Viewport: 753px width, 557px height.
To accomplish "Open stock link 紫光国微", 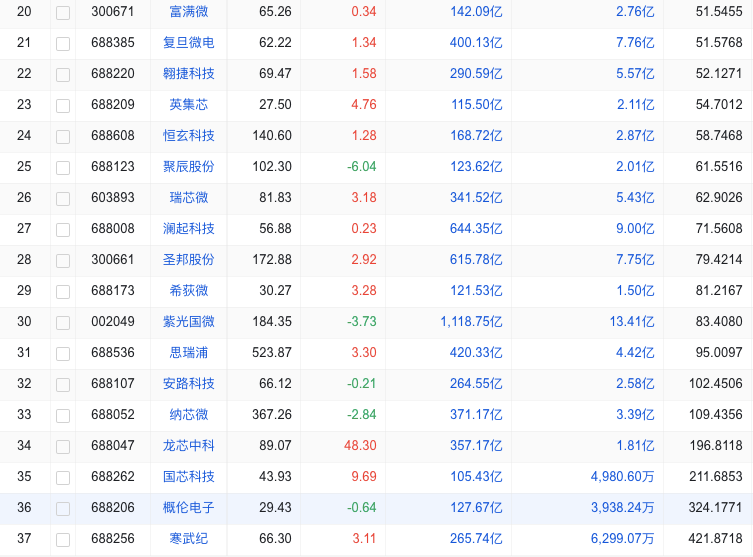I will point(189,321).
